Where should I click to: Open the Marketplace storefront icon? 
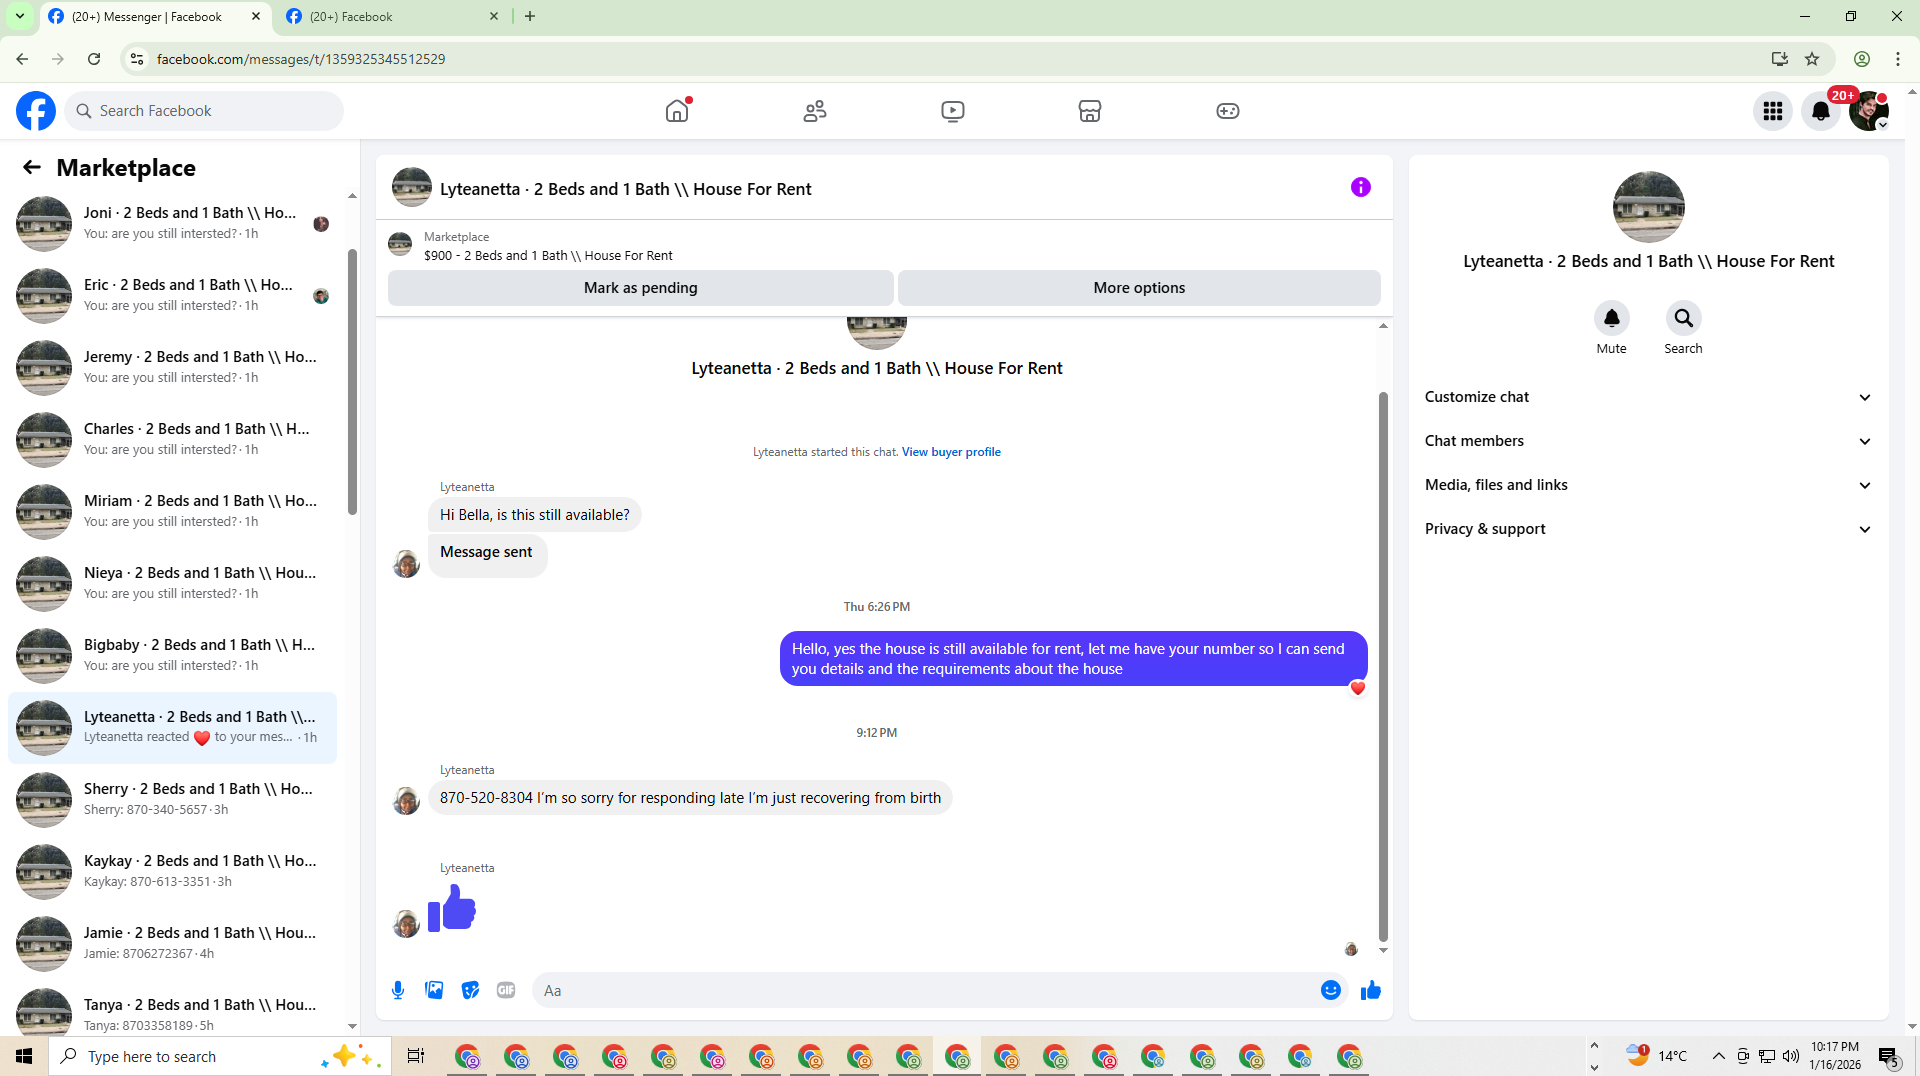click(x=1090, y=111)
